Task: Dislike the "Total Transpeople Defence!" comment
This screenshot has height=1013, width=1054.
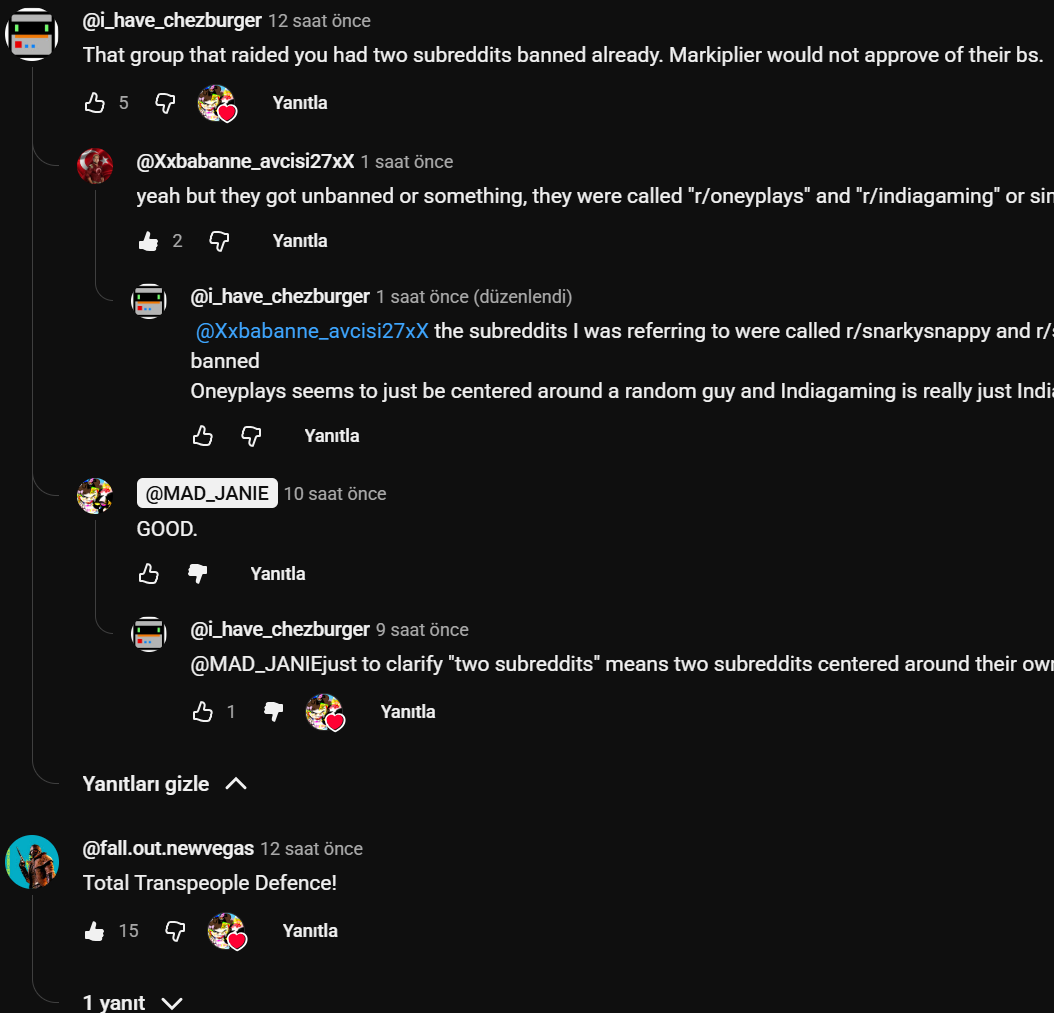Action: pos(176,931)
